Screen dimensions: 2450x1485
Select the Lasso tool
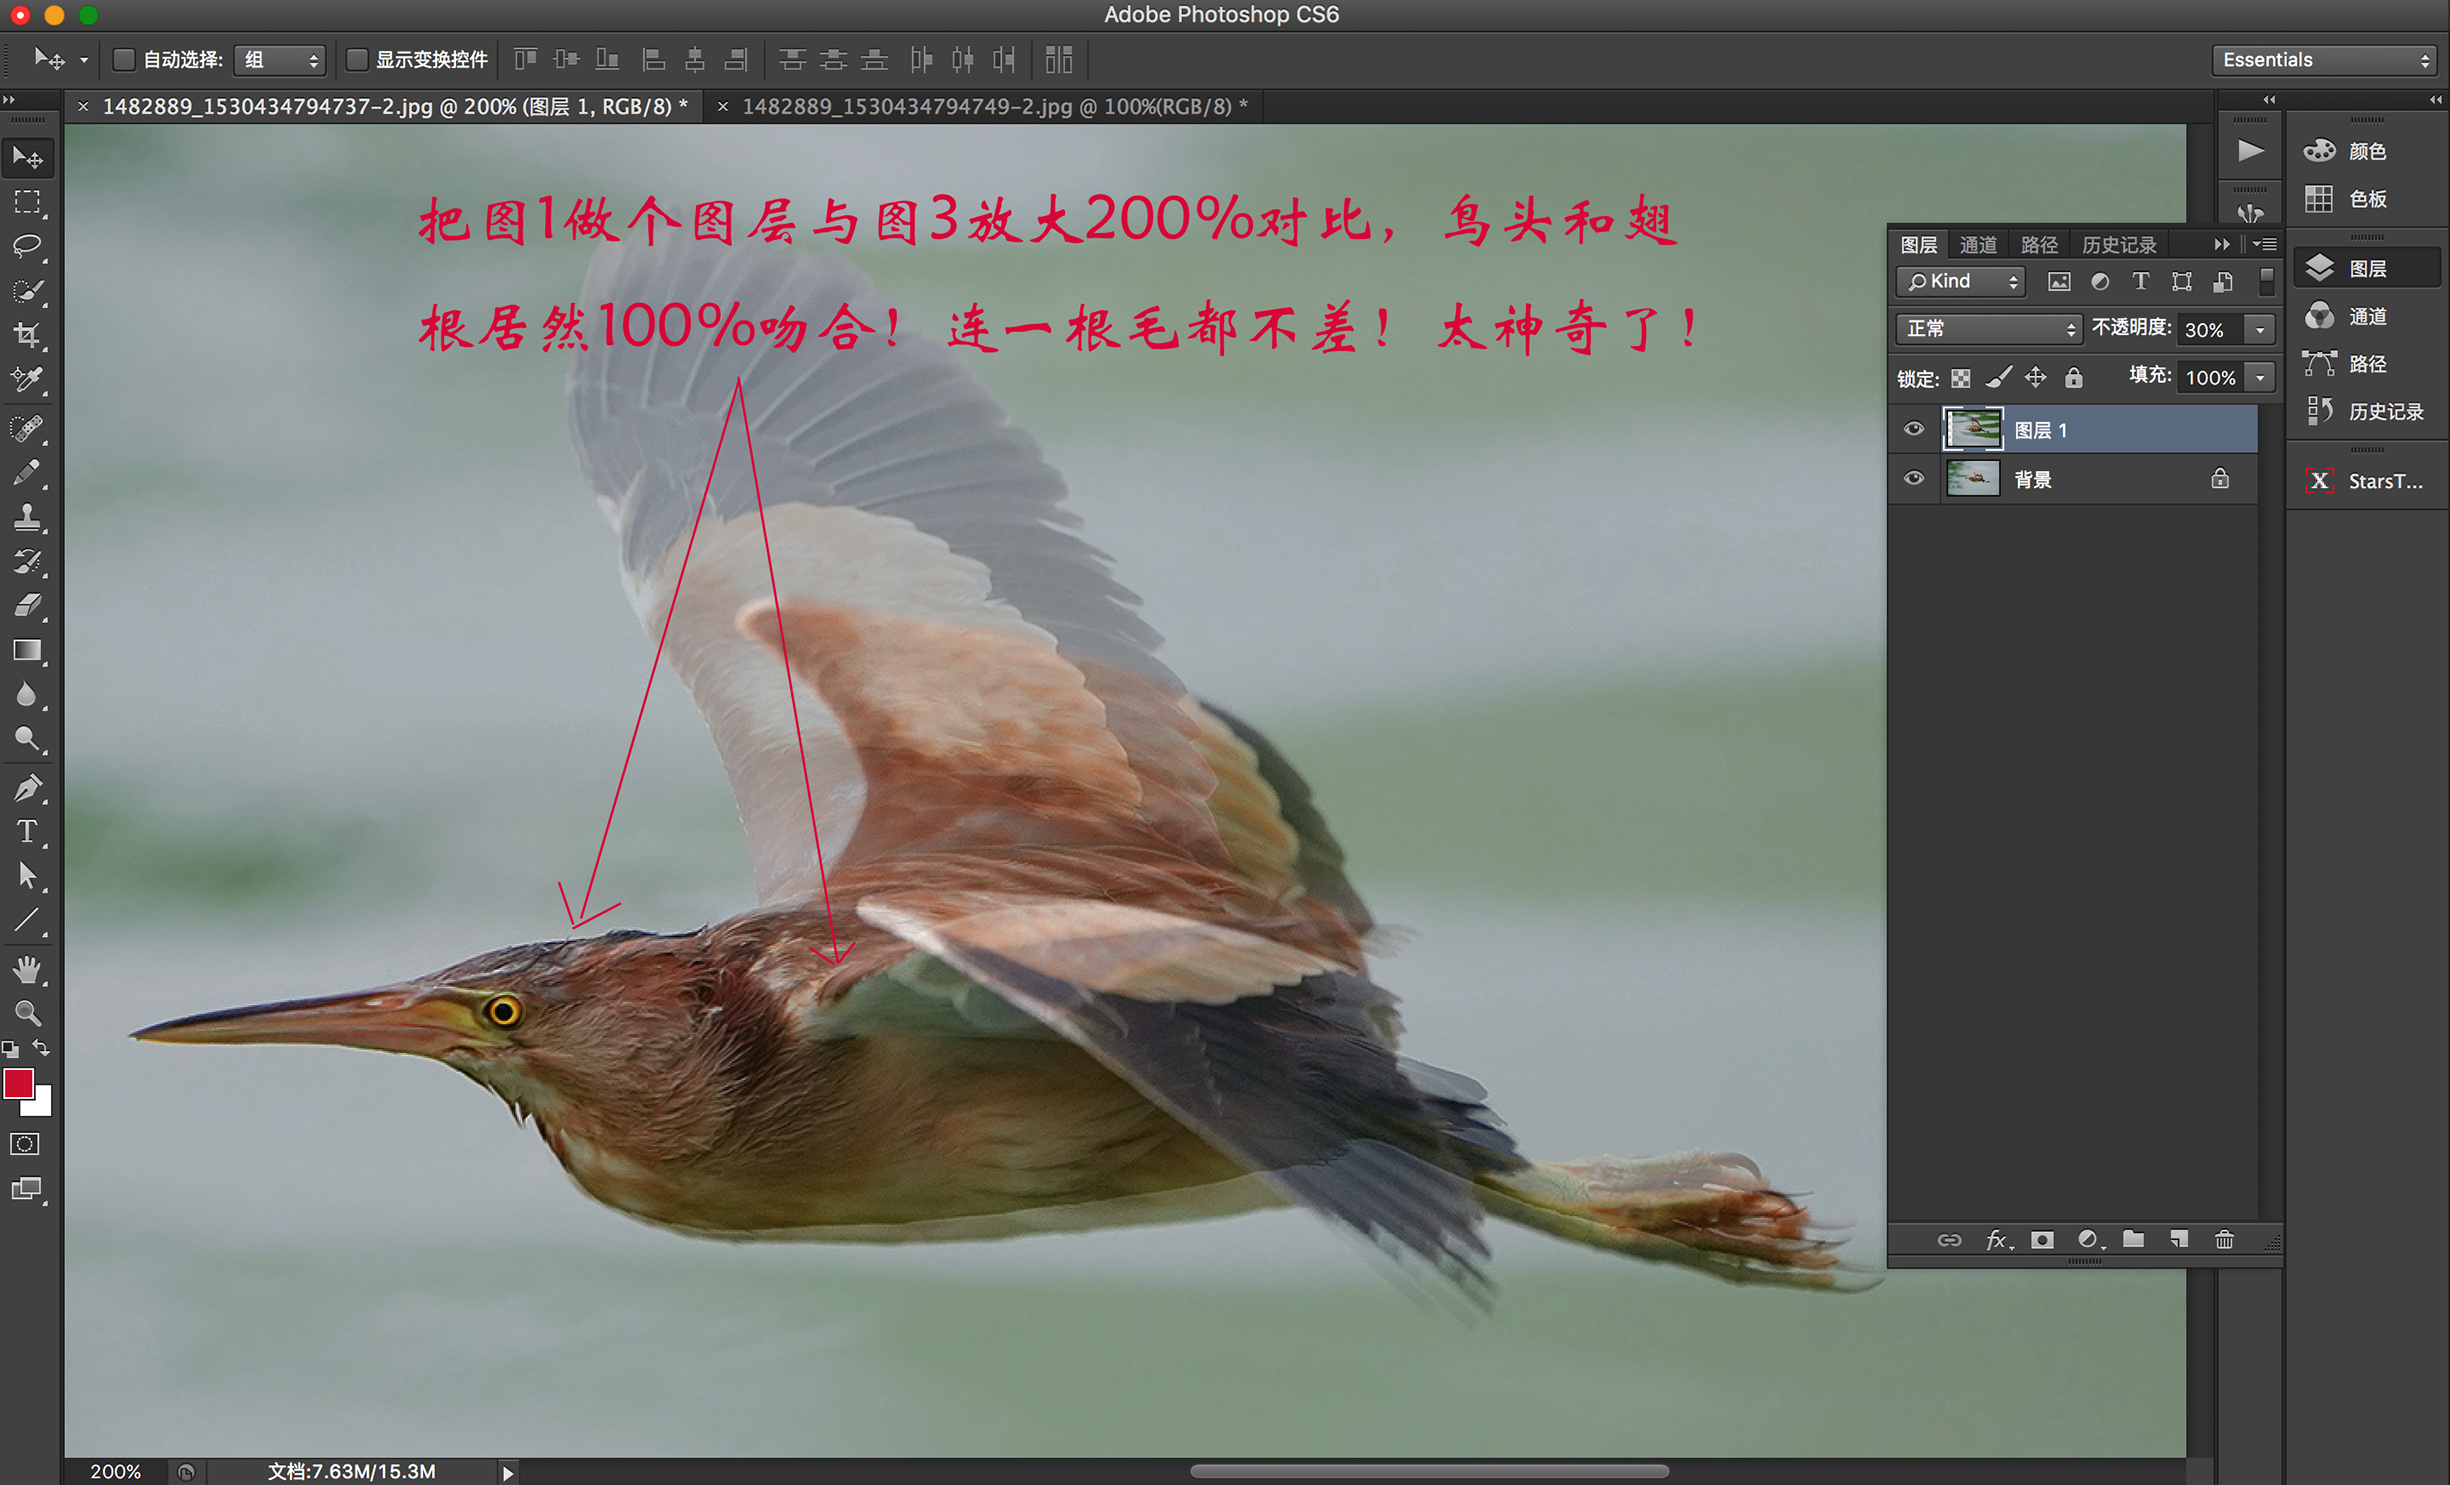pyautogui.click(x=27, y=247)
